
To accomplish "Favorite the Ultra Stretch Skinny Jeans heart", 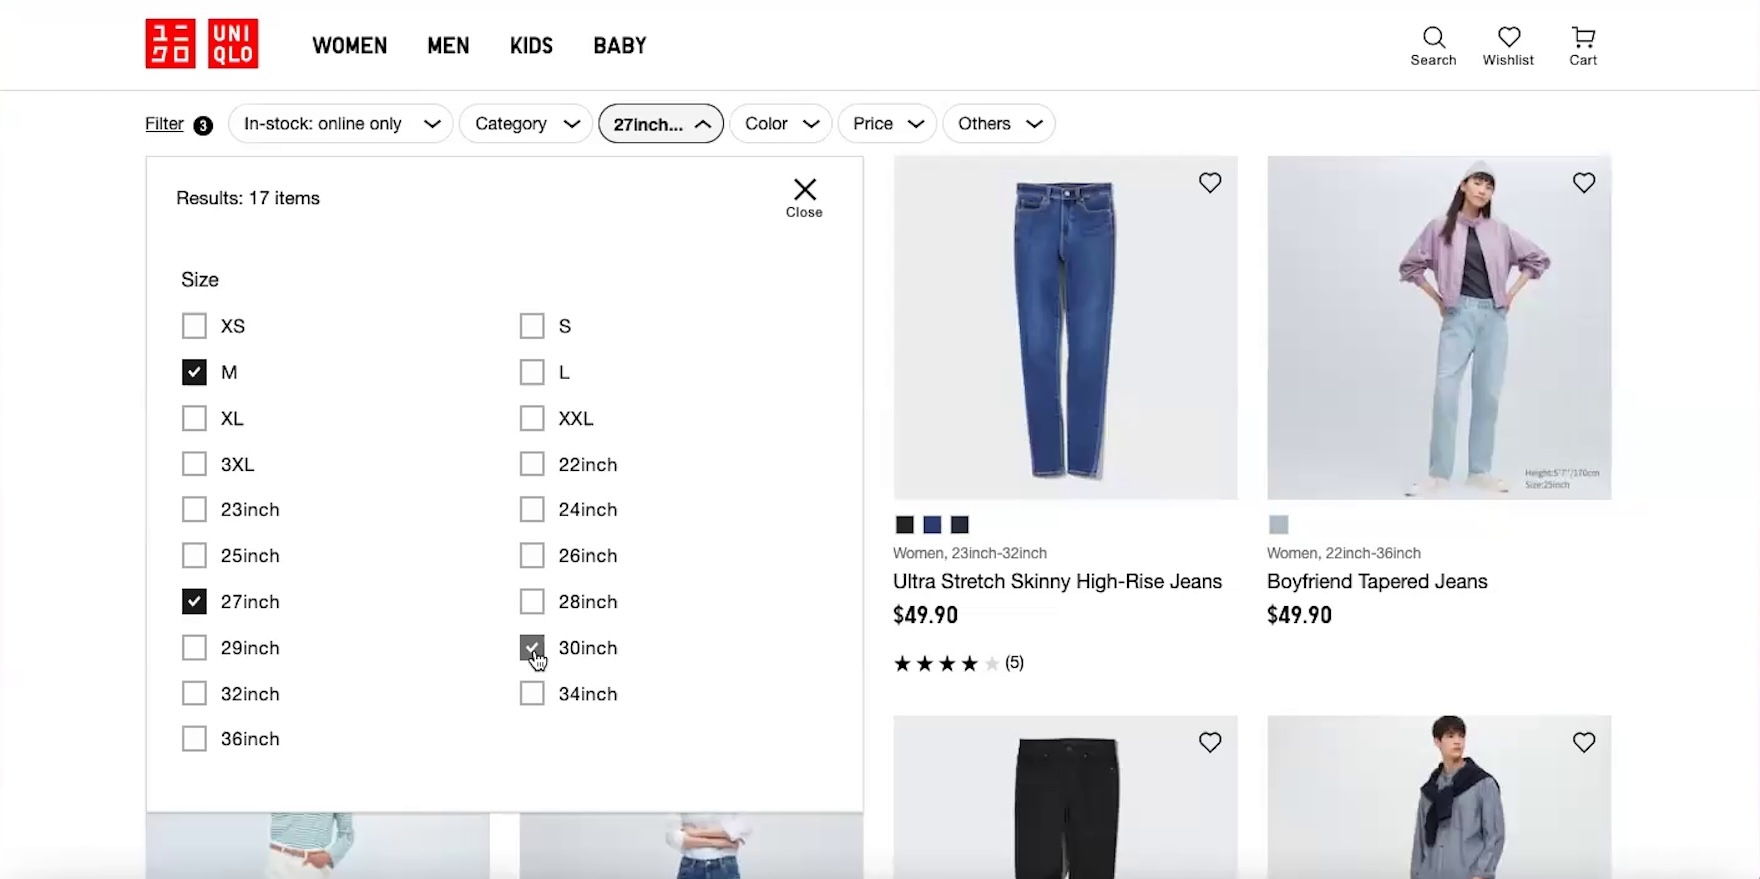I will tap(1210, 183).
